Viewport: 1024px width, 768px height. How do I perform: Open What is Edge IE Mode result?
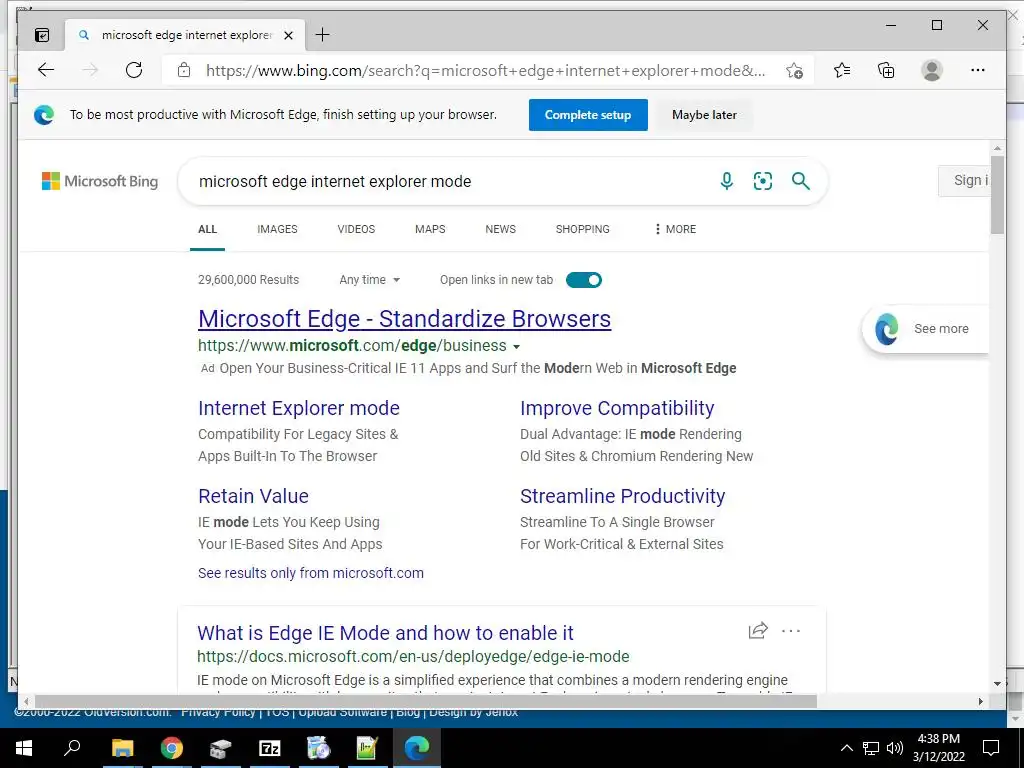[385, 633]
